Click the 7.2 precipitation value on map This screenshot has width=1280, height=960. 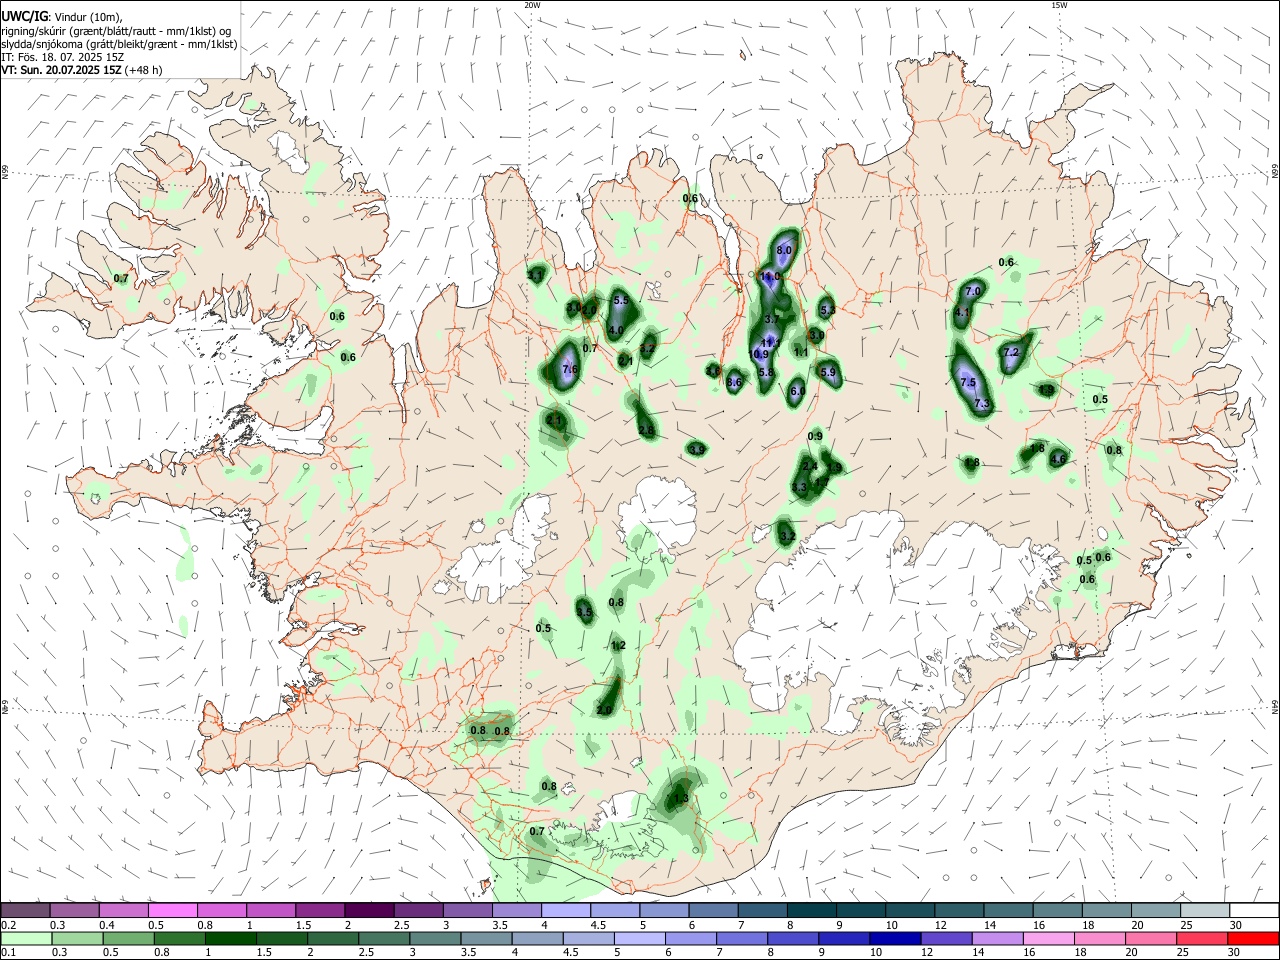coord(1010,352)
